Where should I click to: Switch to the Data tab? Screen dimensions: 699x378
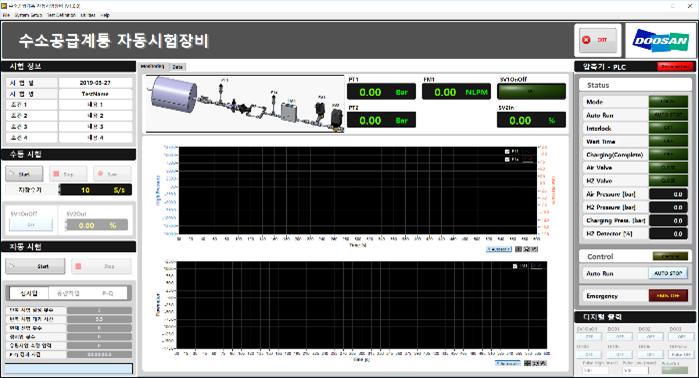coord(177,67)
